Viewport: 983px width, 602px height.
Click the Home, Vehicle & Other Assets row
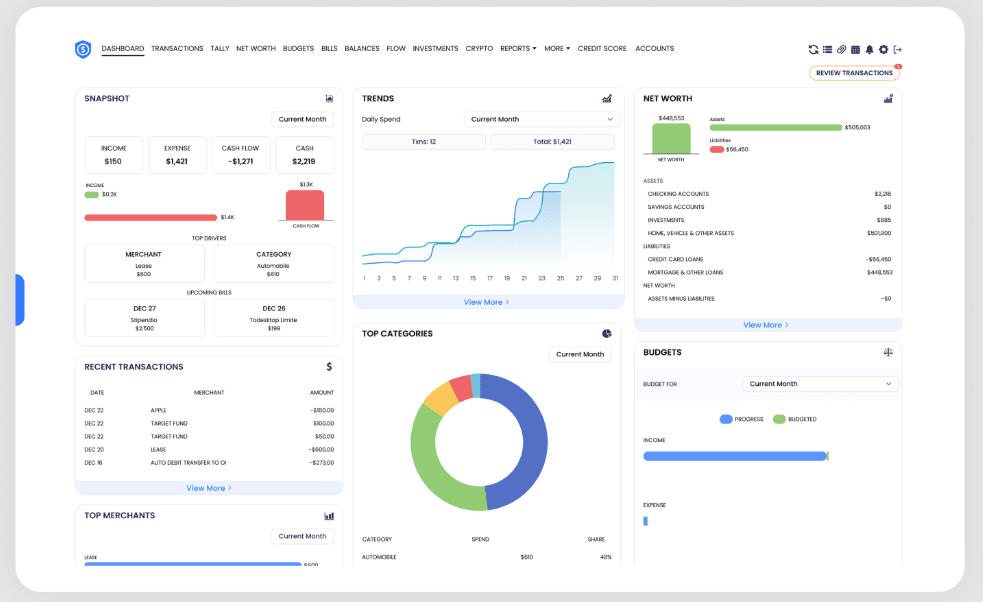[769, 233]
